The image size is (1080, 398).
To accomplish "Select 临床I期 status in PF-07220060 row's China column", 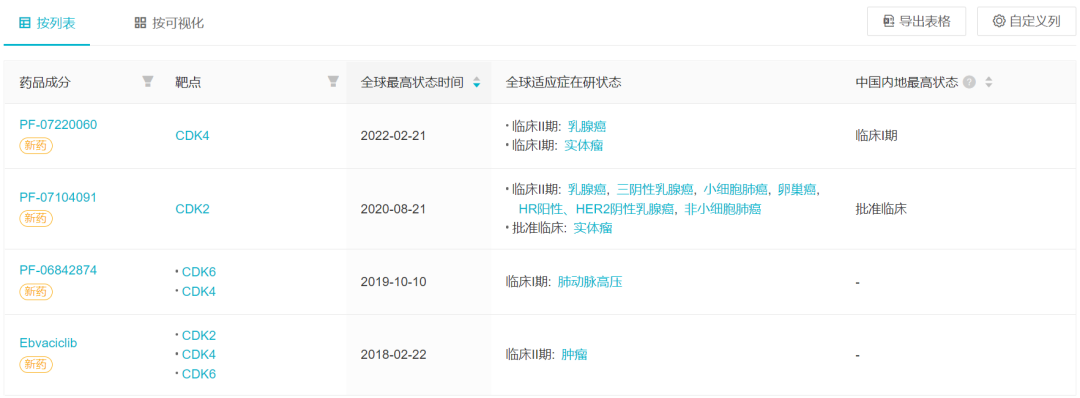I will point(876,136).
